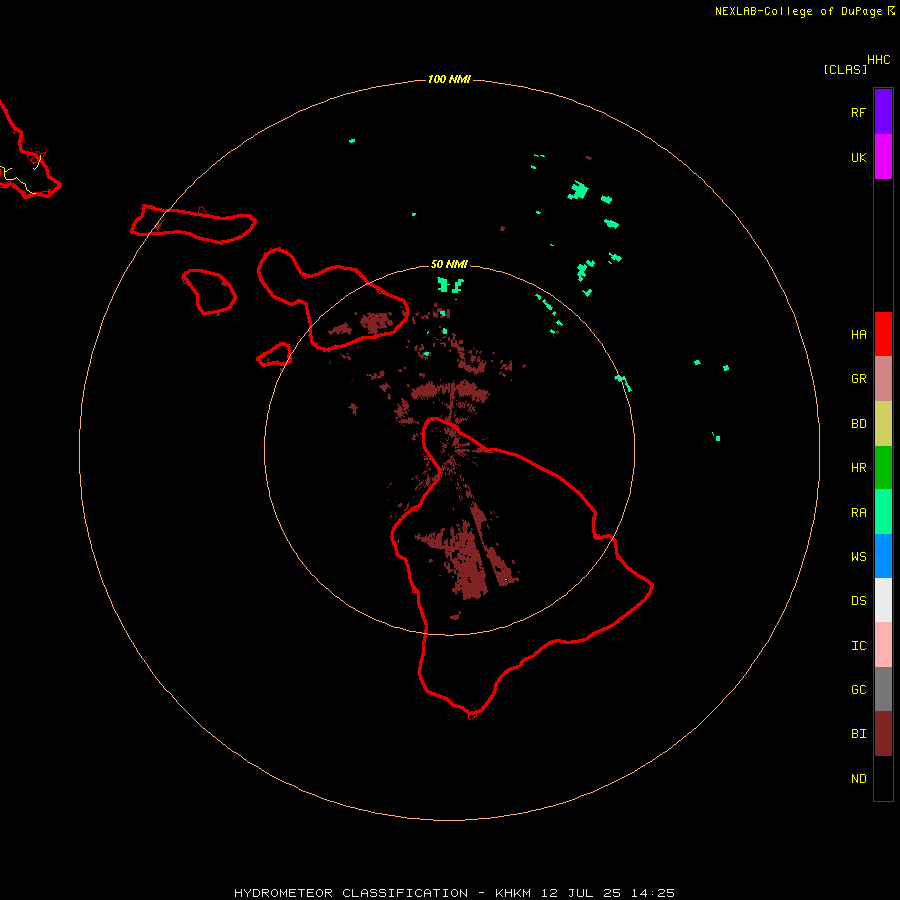Screen dimensions: 900x900
Task: Select the WS blue legend swatch
Action: coord(883,556)
